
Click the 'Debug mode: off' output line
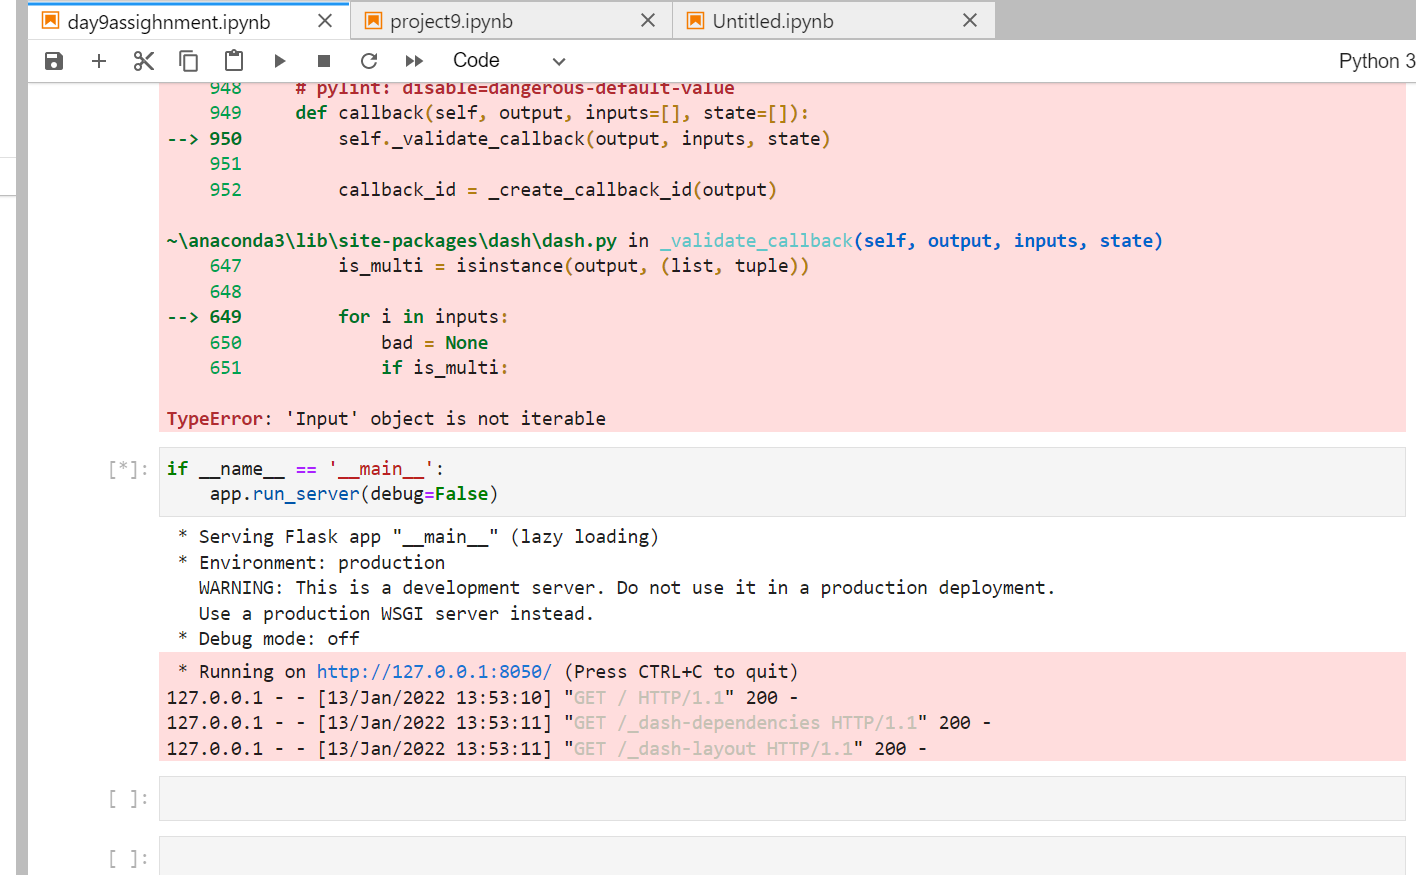268,639
